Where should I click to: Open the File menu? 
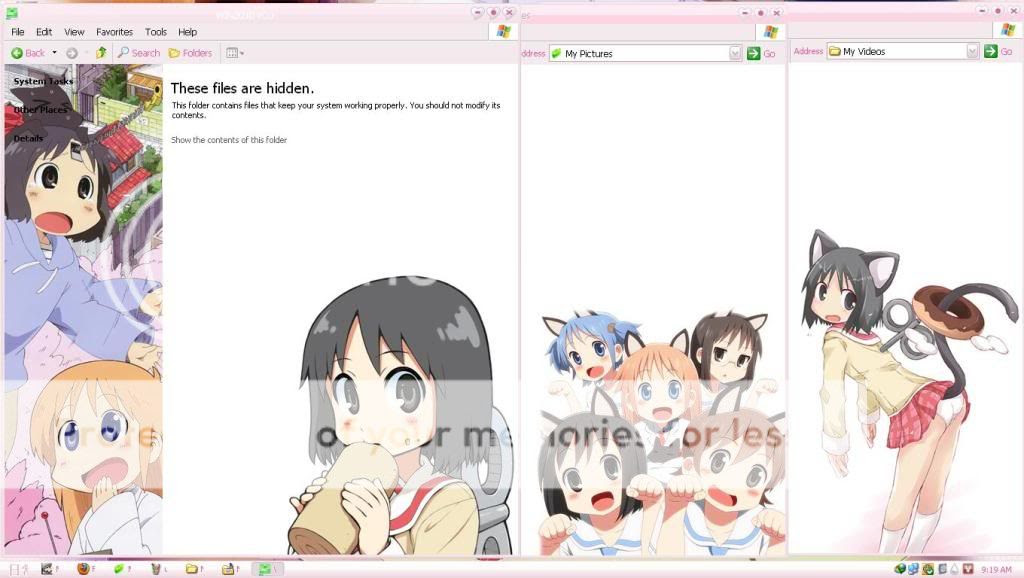[x=18, y=32]
